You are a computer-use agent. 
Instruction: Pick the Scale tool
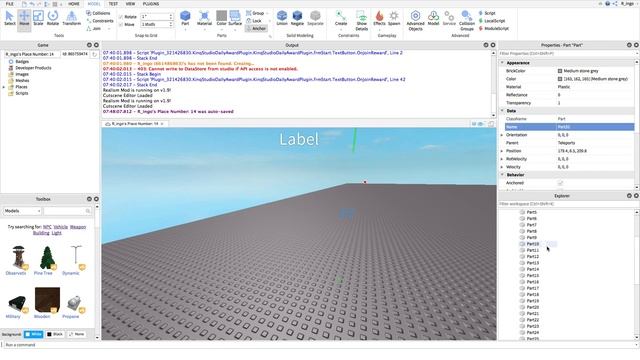pyautogui.click(x=38, y=19)
